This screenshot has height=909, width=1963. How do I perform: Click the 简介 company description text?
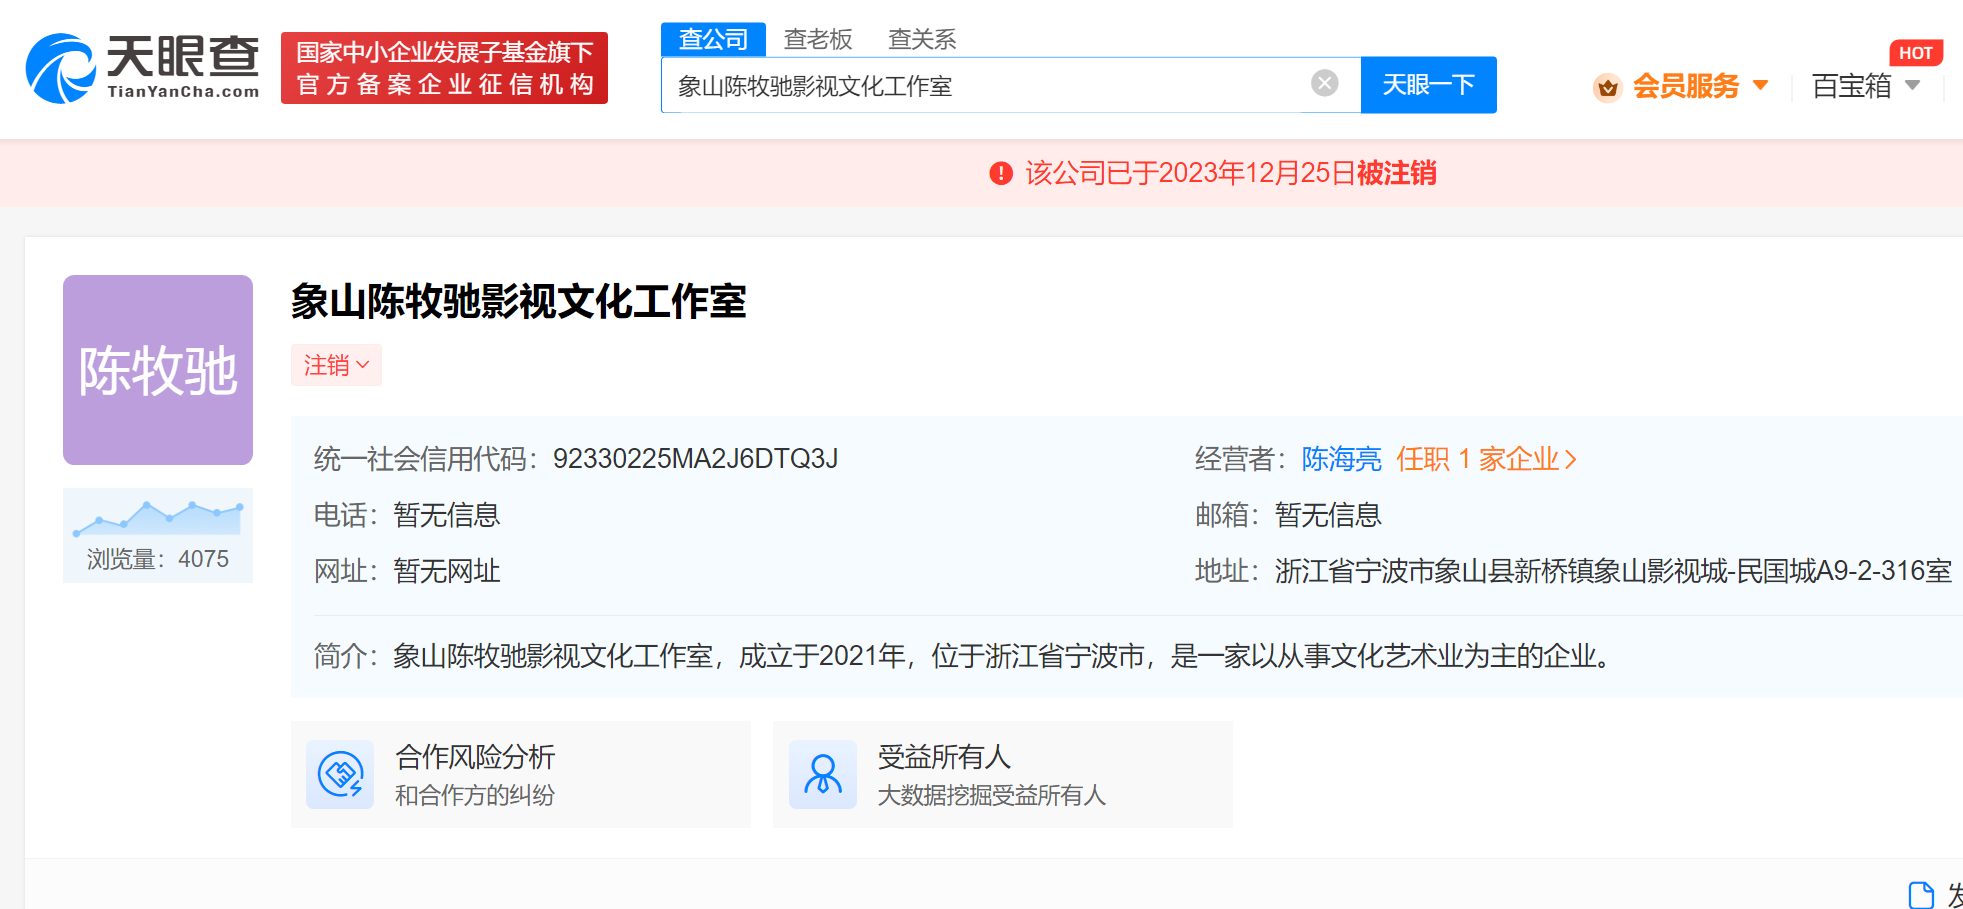pos(1002,656)
